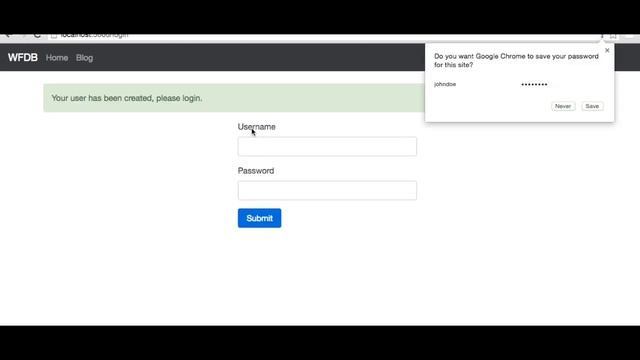Select the Username label

pyautogui.click(x=256, y=127)
